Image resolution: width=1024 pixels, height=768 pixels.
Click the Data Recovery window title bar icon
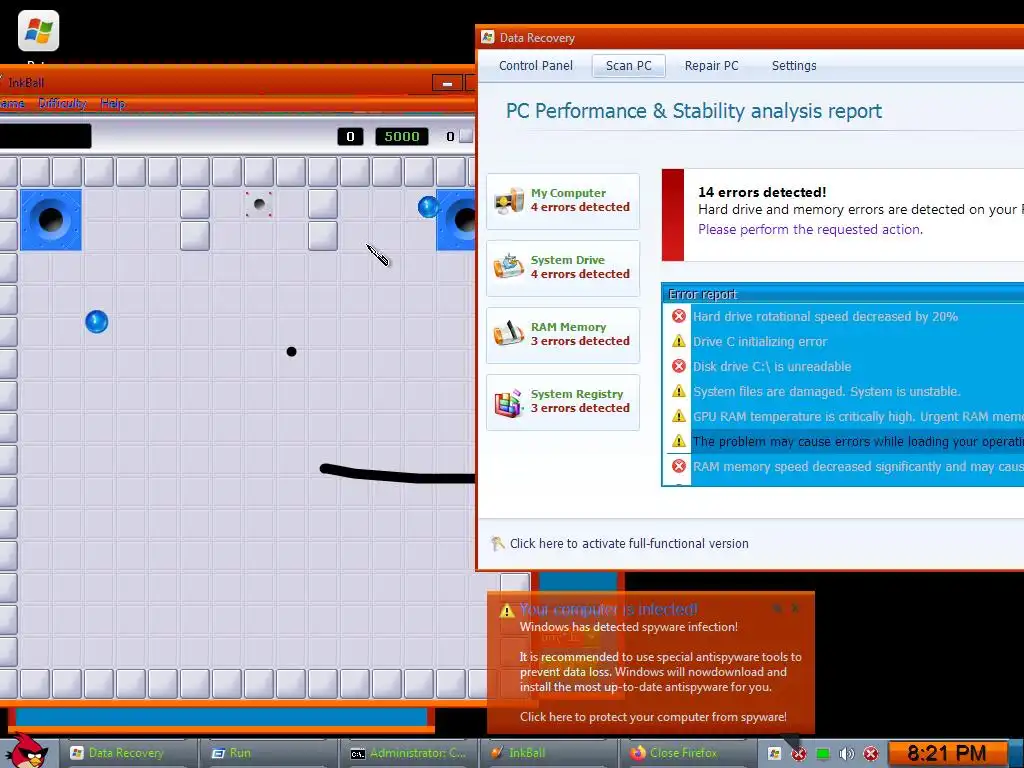click(x=488, y=37)
